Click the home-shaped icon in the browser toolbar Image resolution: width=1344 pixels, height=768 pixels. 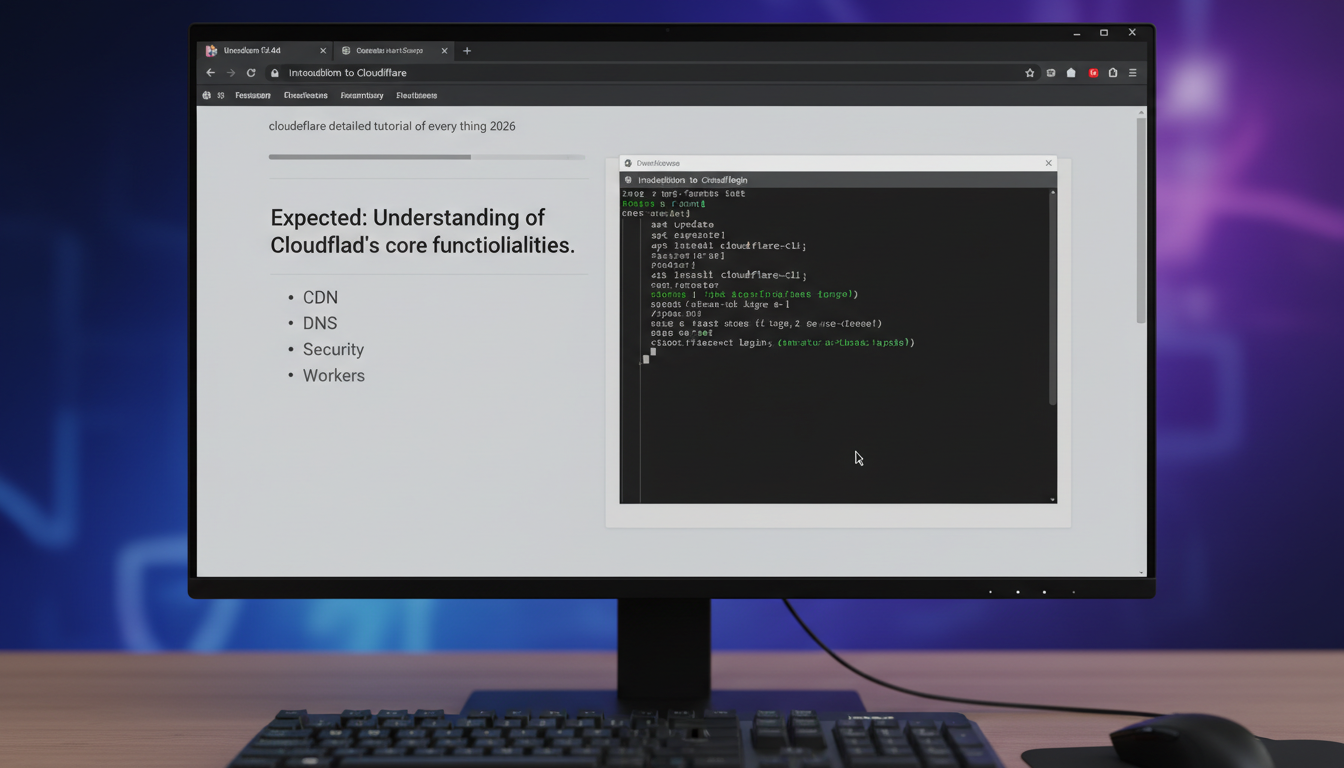(1071, 73)
